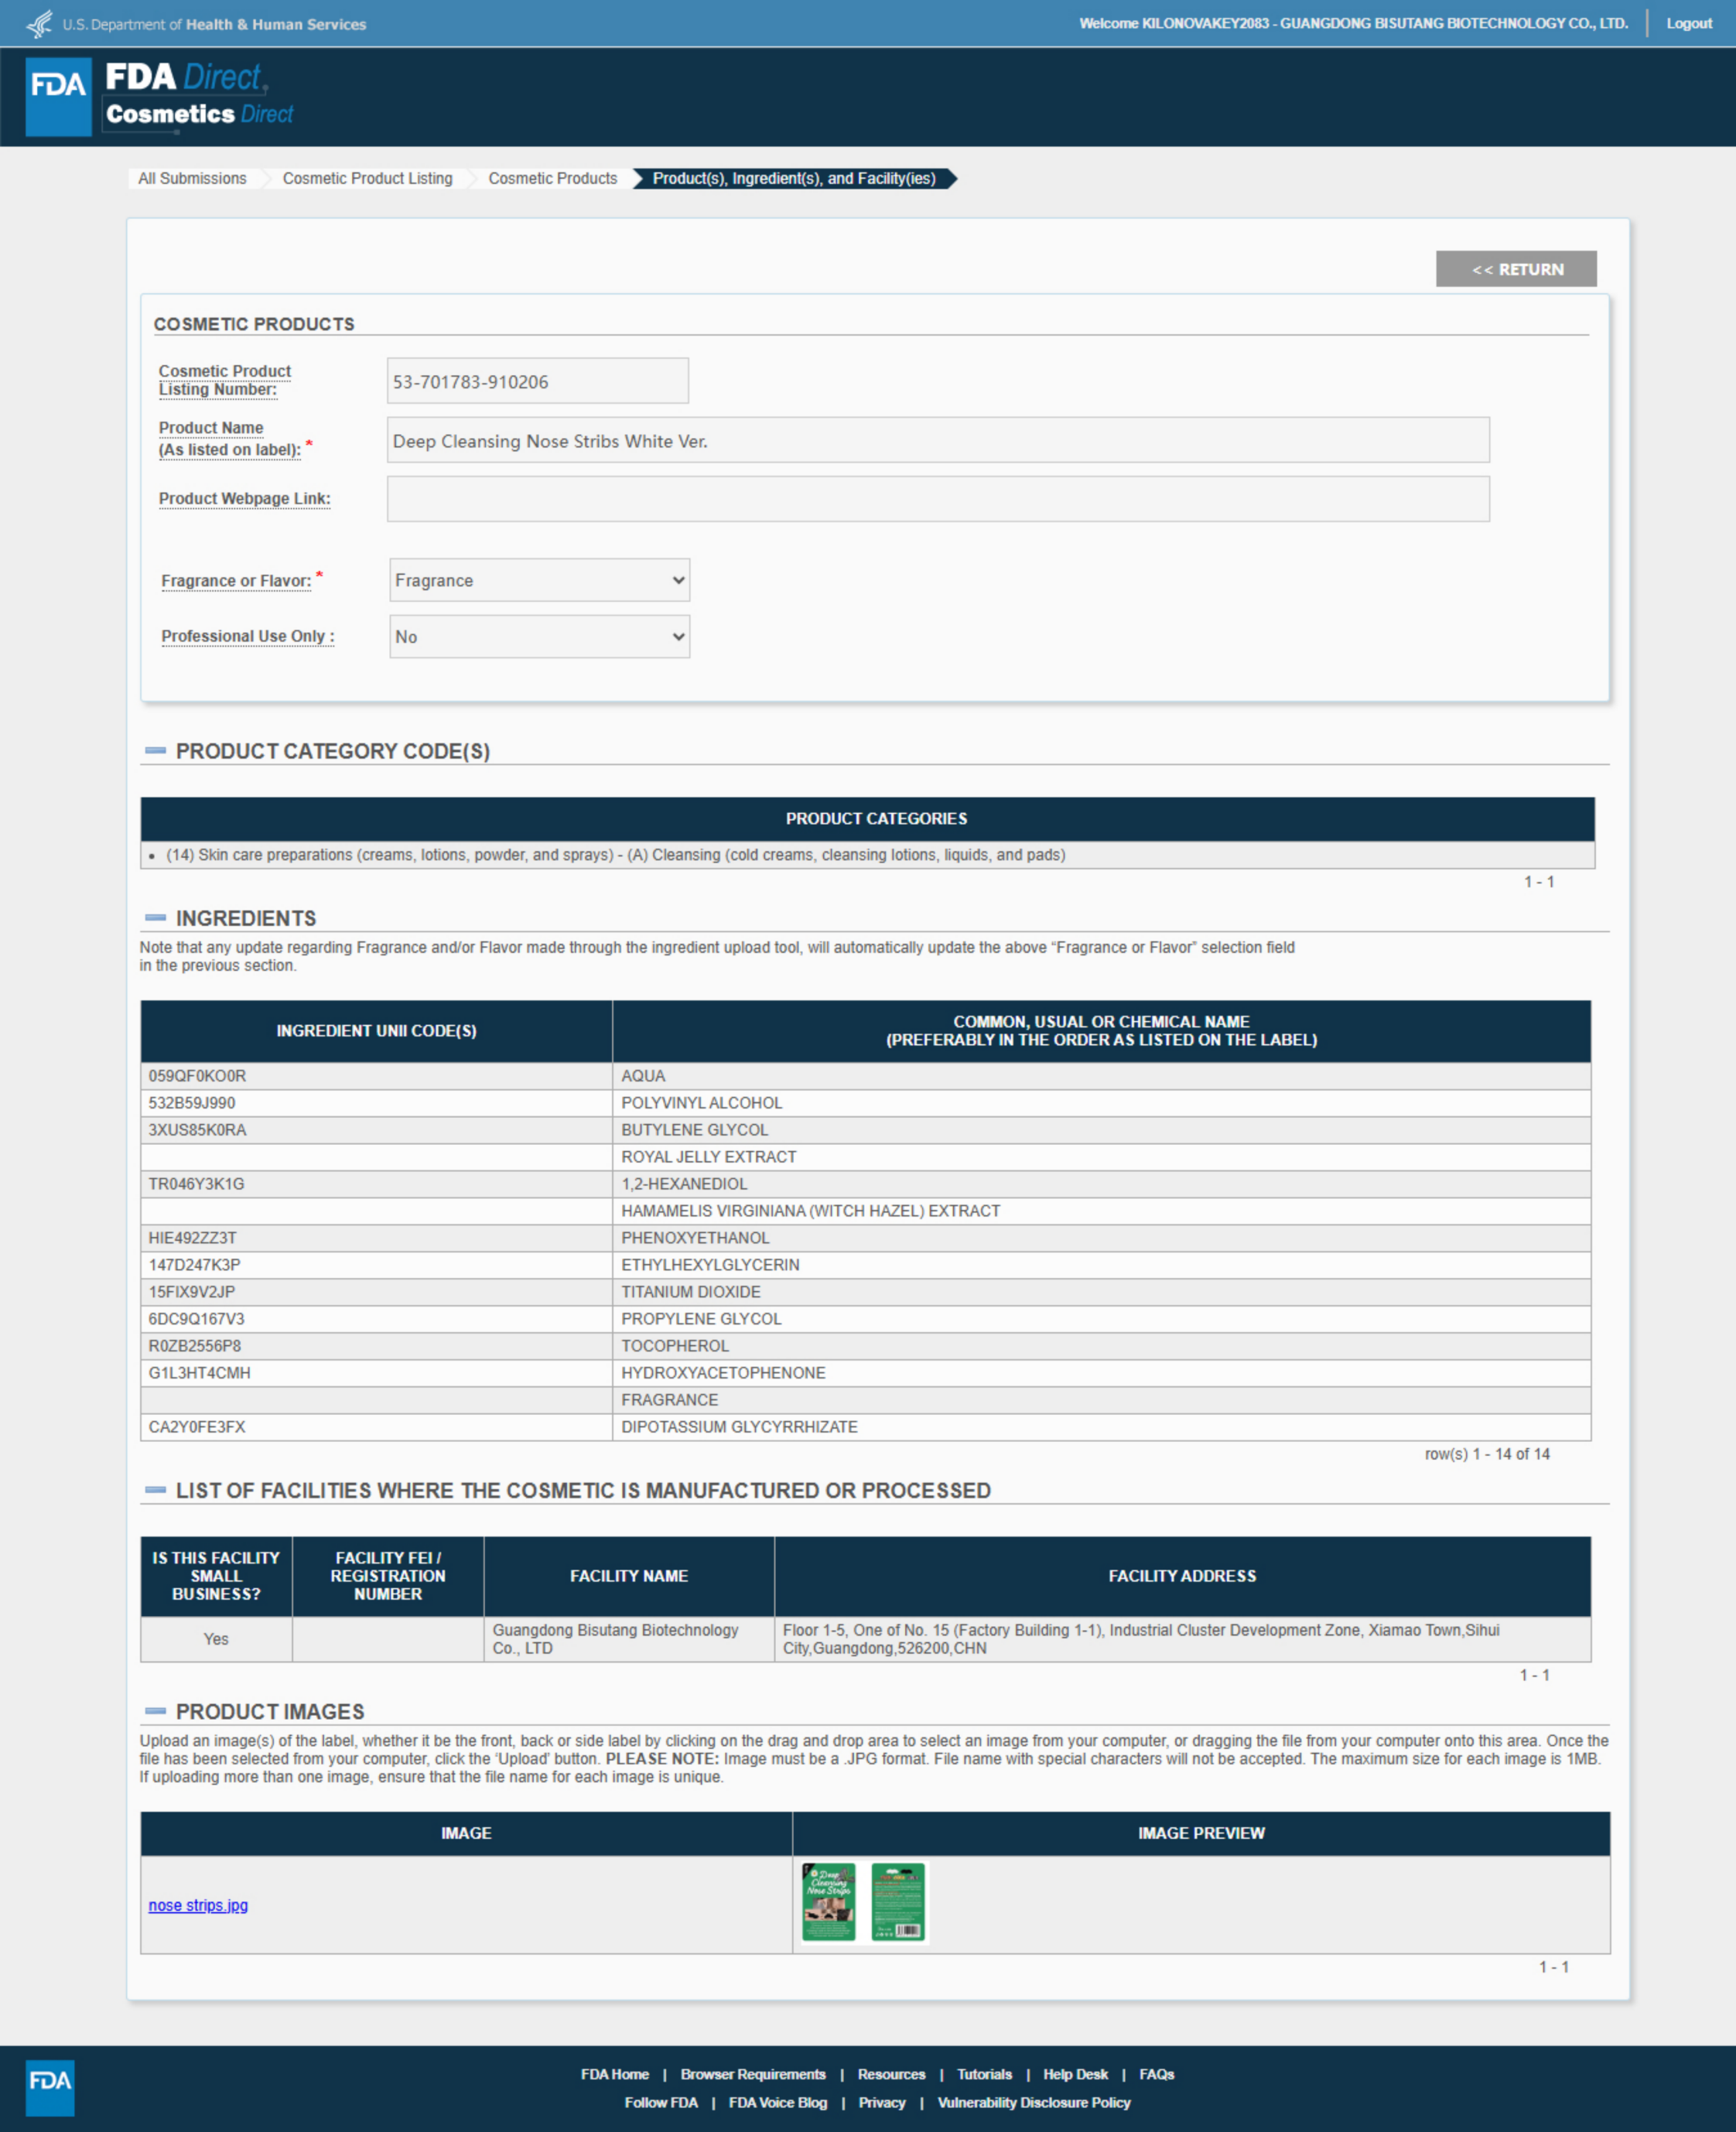Go to Cosmetic Product Listing breadcrumb

coord(367,178)
